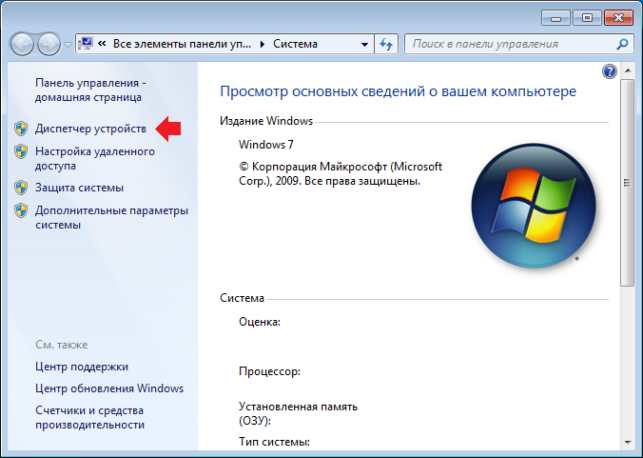Click the 'Процессор:' label
The width and height of the screenshot is (643, 458).
[269, 371]
